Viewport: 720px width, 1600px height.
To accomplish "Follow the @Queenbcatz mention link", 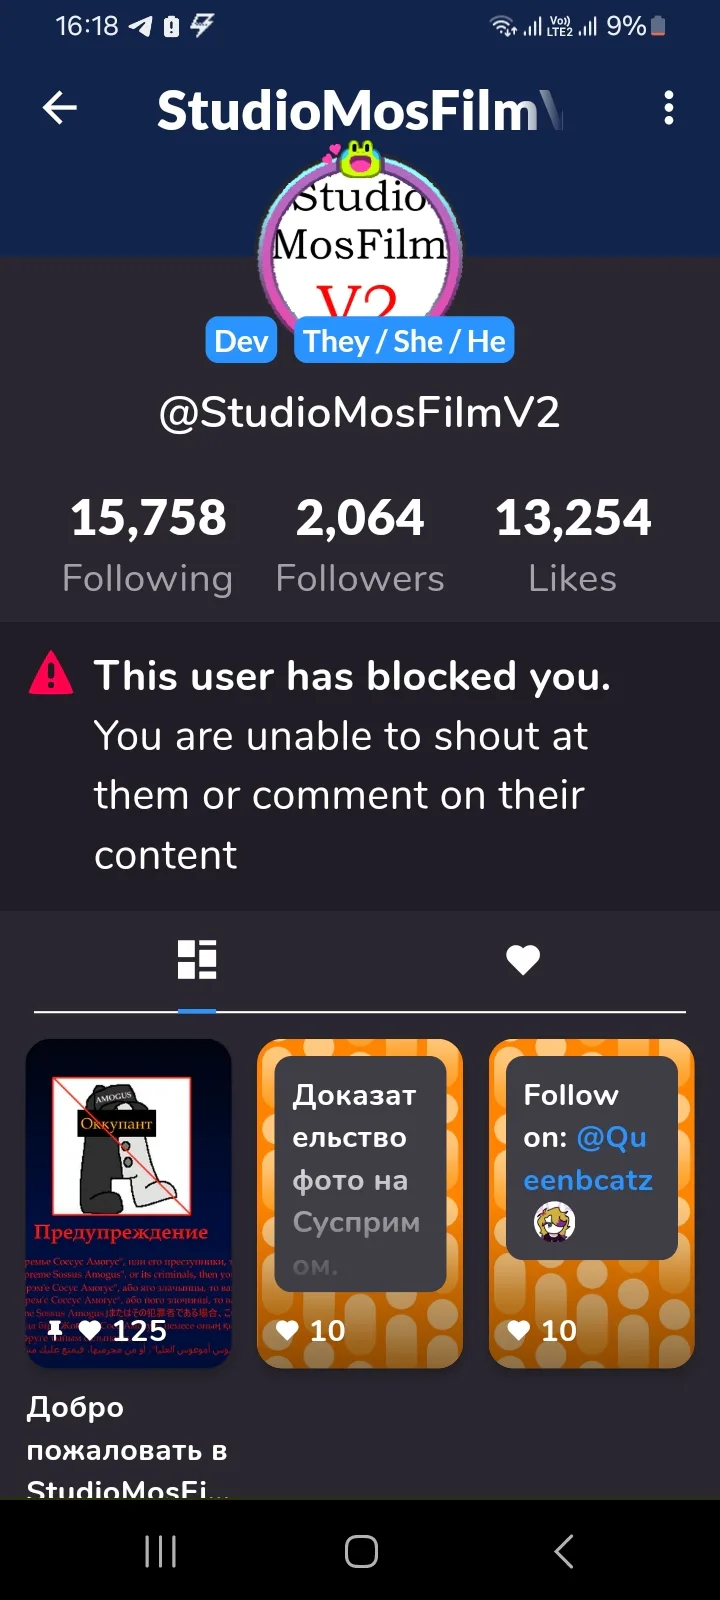I will click(590, 1159).
